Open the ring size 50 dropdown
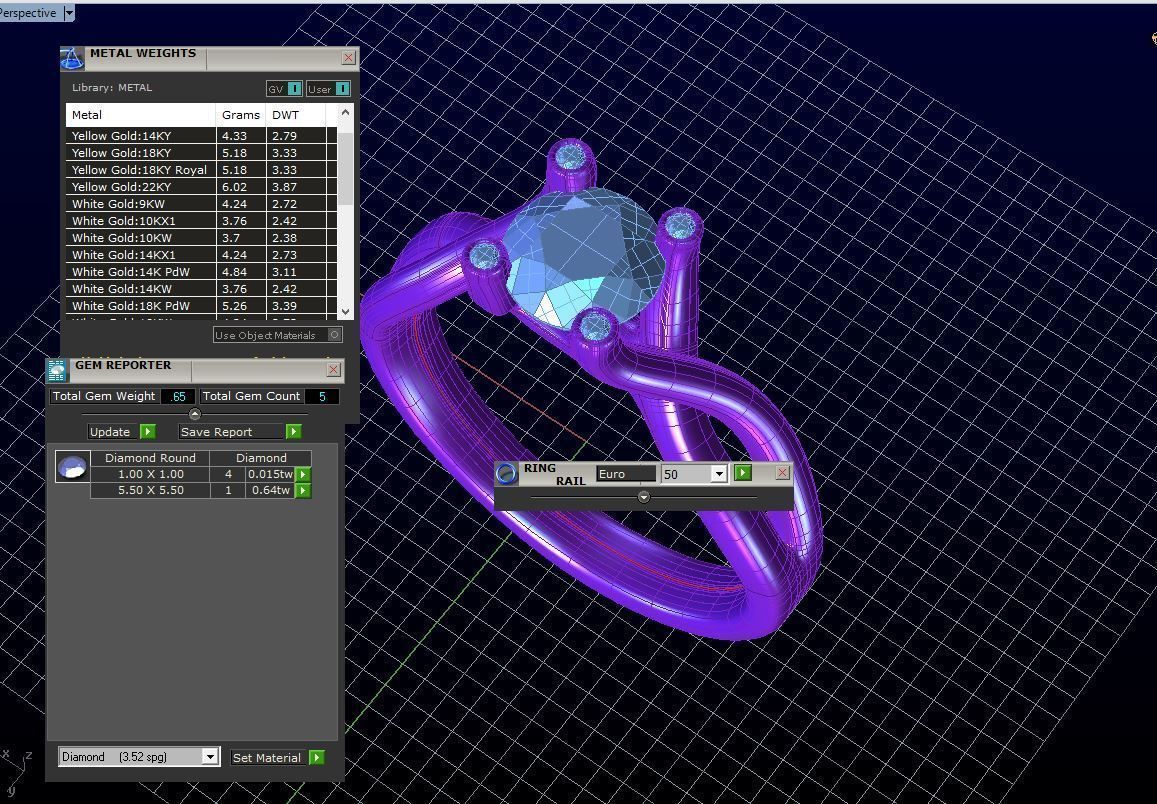Screen dimensions: 1157x804 click(x=718, y=474)
